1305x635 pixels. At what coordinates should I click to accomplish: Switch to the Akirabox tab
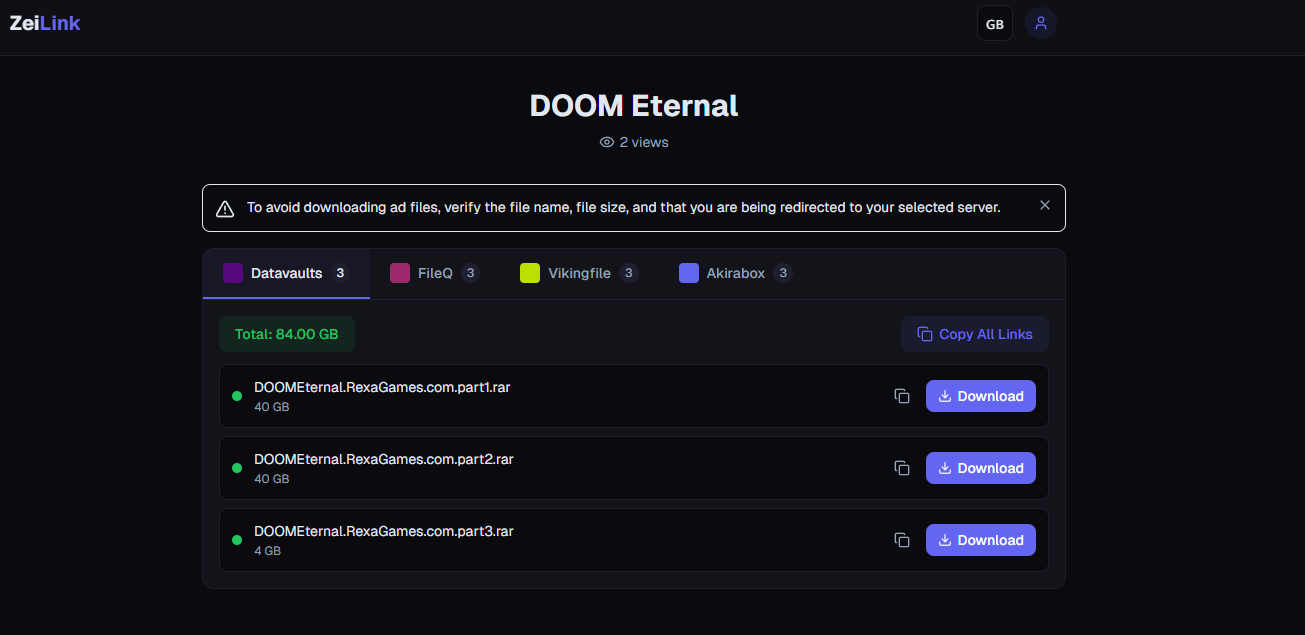click(736, 273)
